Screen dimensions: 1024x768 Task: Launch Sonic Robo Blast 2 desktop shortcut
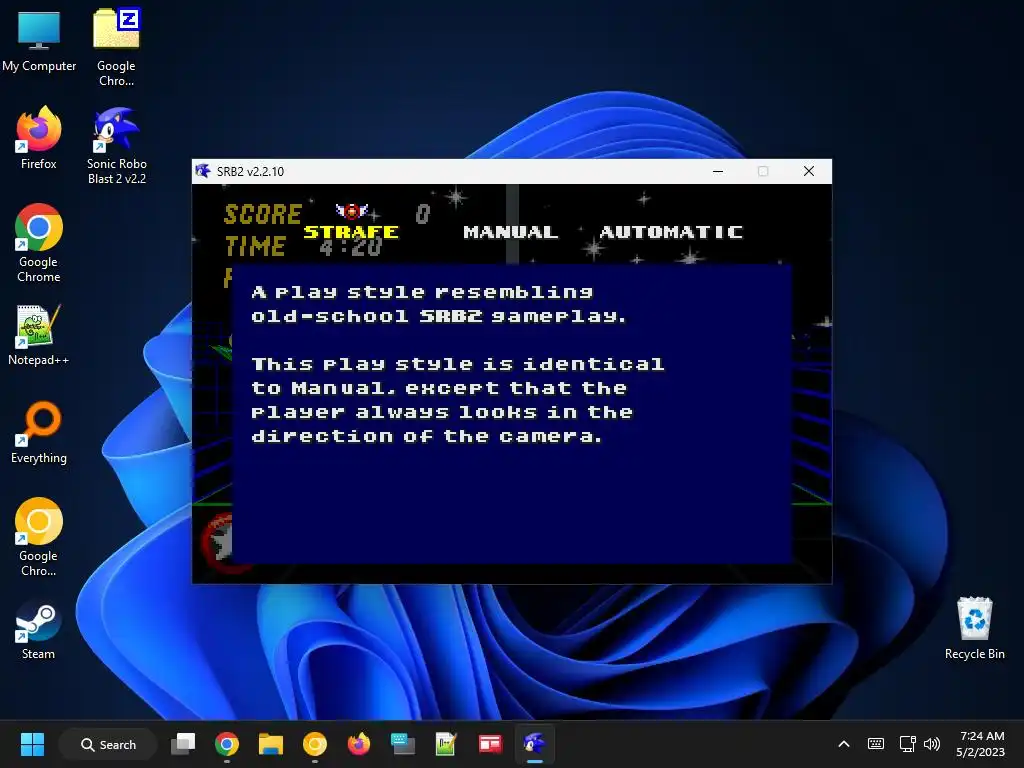(x=117, y=146)
